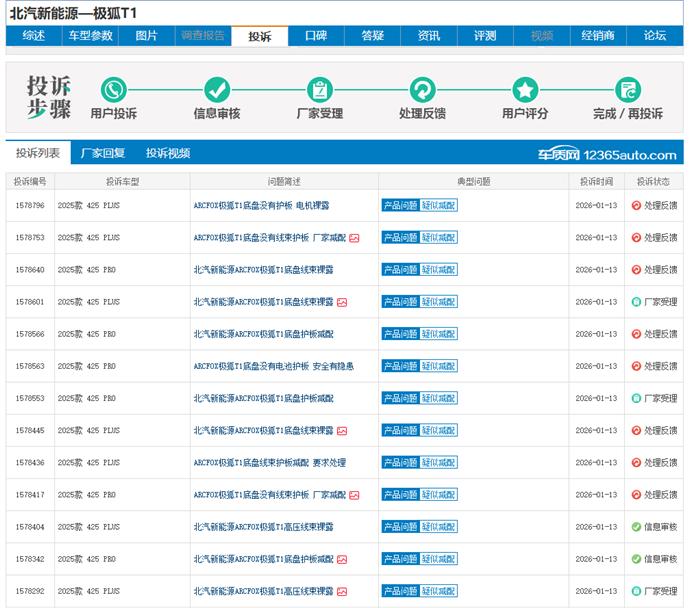This screenshot has height=608, width=700.
Task: Click the 处理反馈 refresh step icon
Action: [x=423, y=90]
